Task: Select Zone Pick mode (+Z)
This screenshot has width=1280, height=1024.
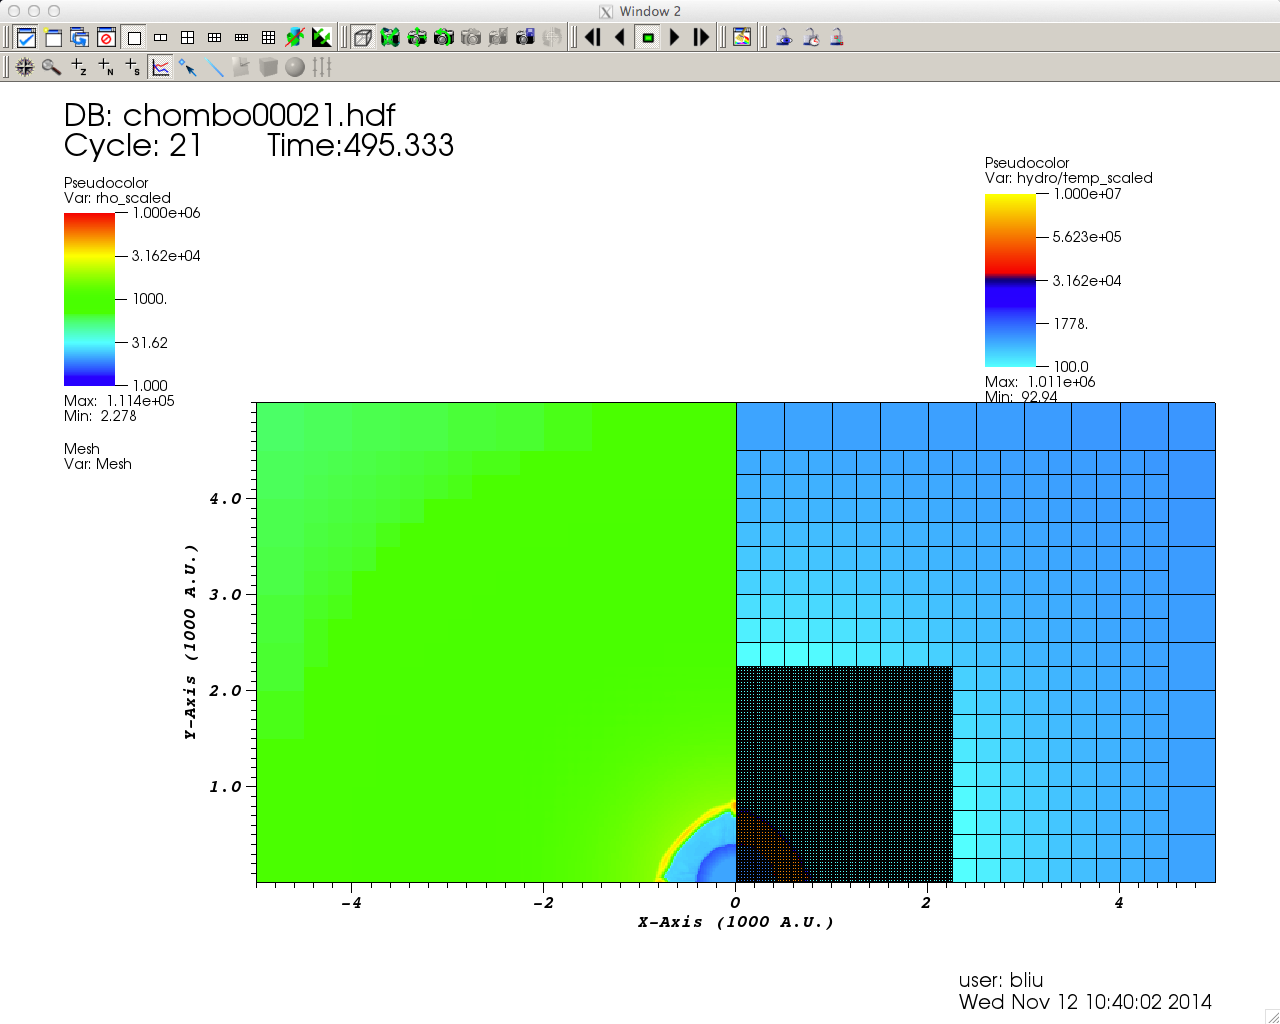Action: (x=79, y=67)
